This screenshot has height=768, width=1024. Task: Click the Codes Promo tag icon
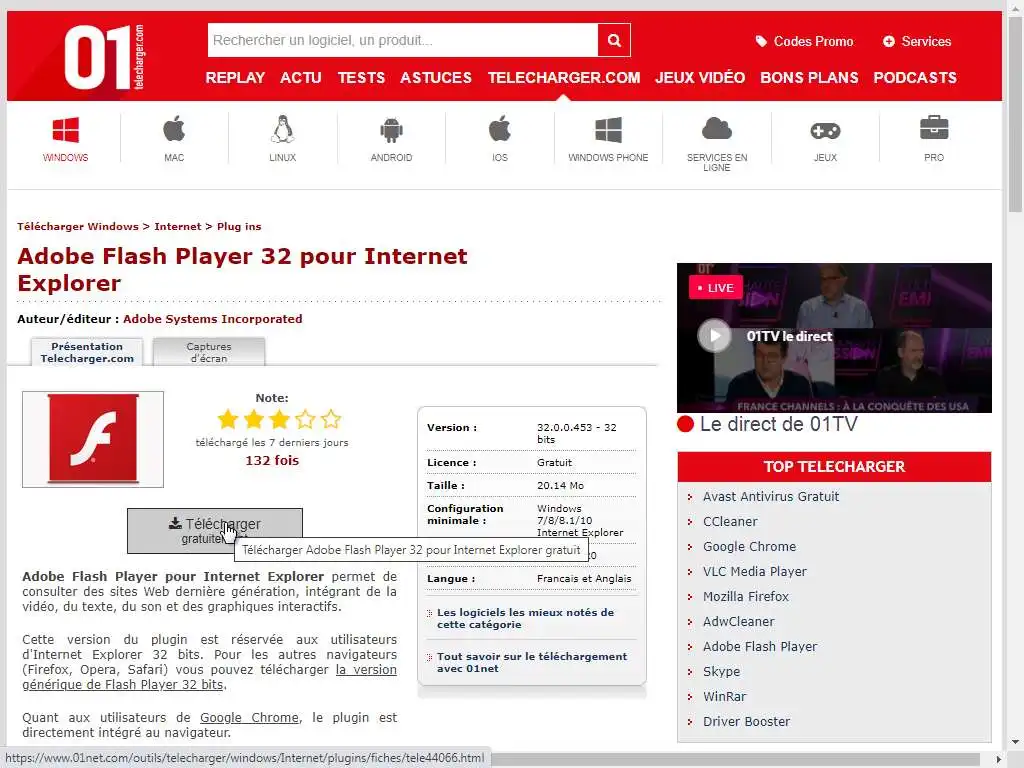761,41
